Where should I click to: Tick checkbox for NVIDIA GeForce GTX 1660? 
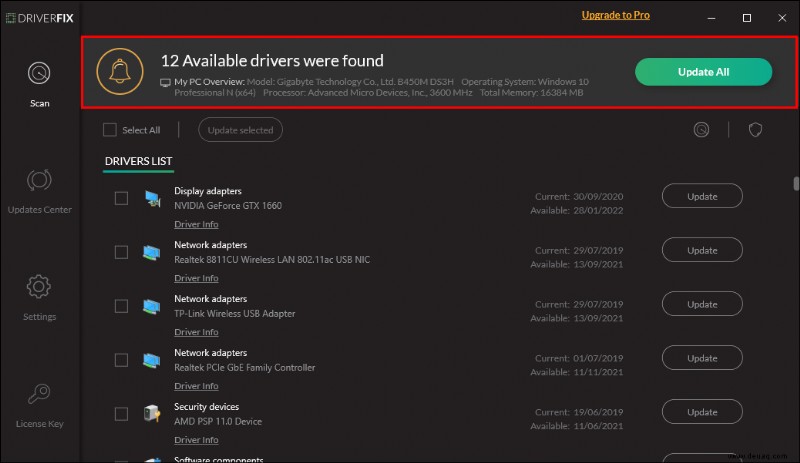click(121, 198)
